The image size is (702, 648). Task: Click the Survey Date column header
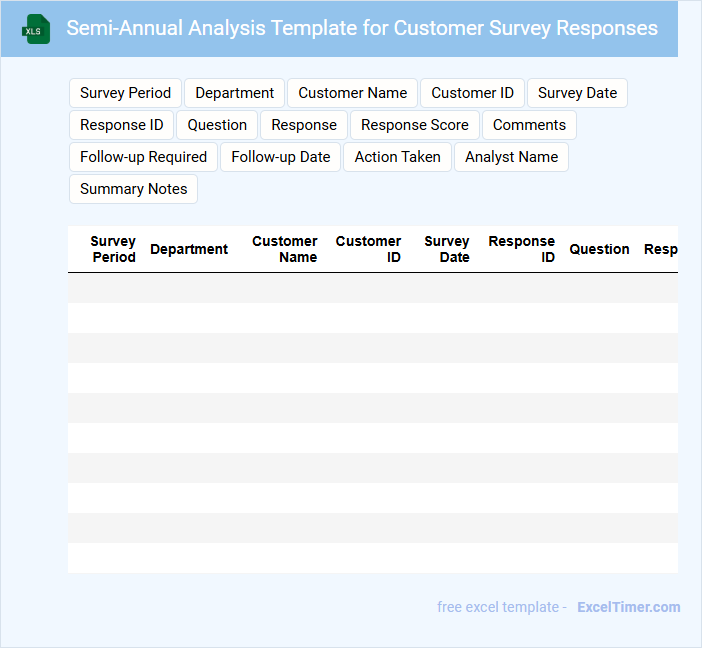(447, 249)
